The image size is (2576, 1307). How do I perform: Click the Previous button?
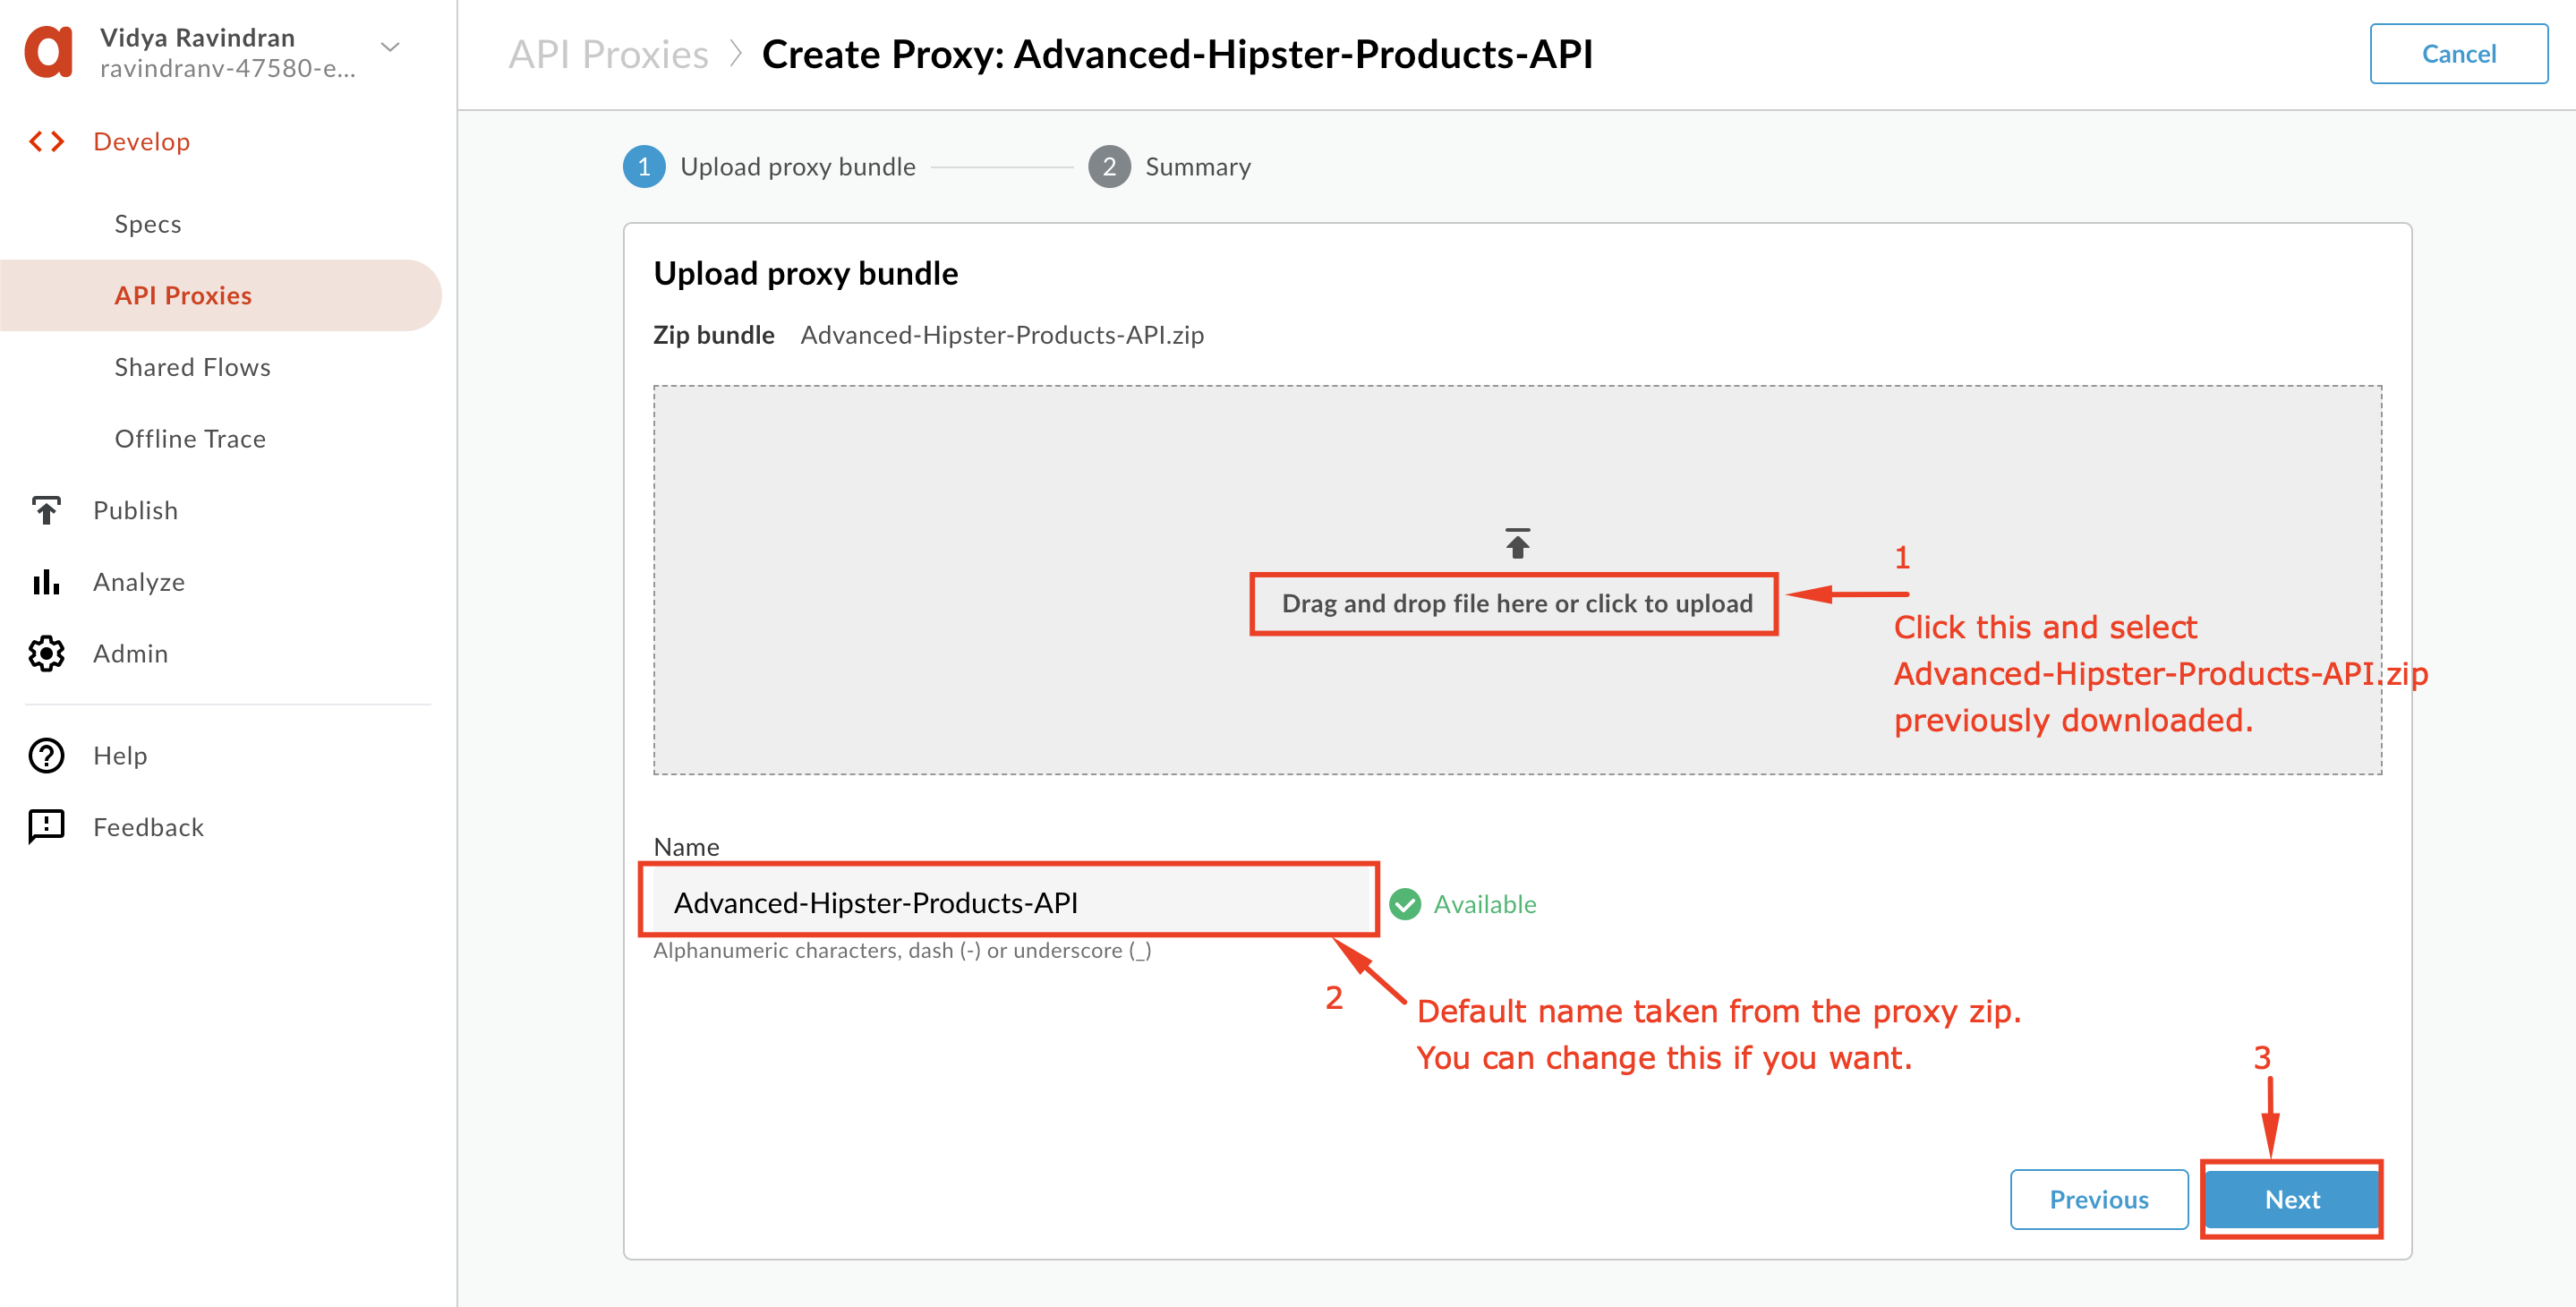pyautogui.click(x=2098, y=1199)
